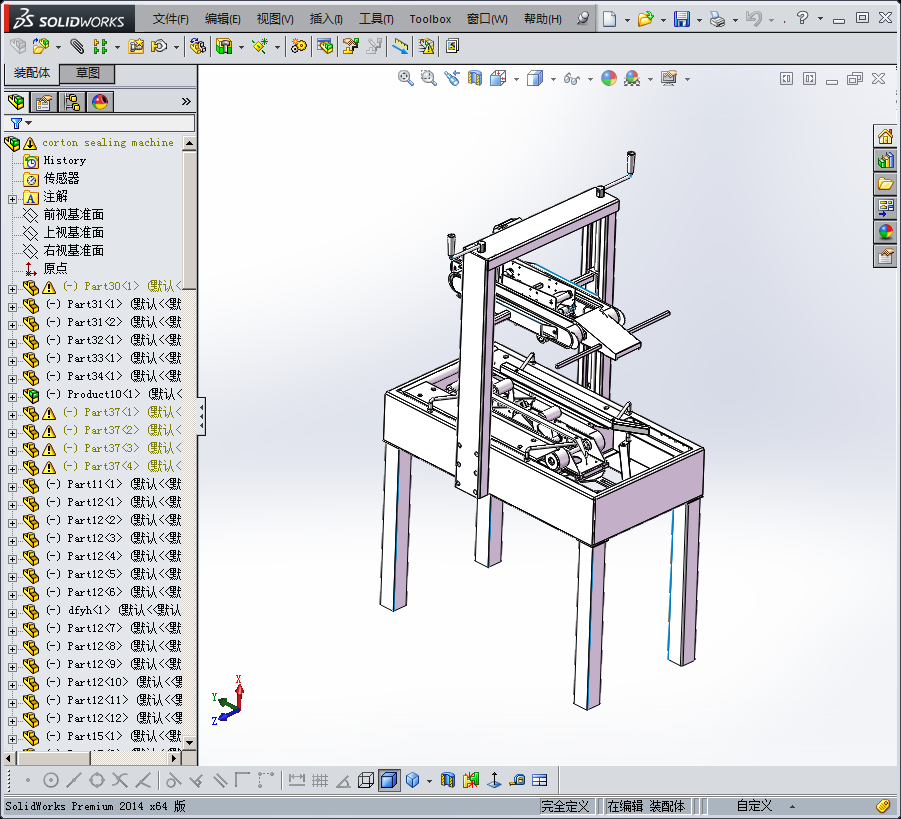Expand the 注解 folder in tree
Viewport: 901px width, 819px height.
12,199
